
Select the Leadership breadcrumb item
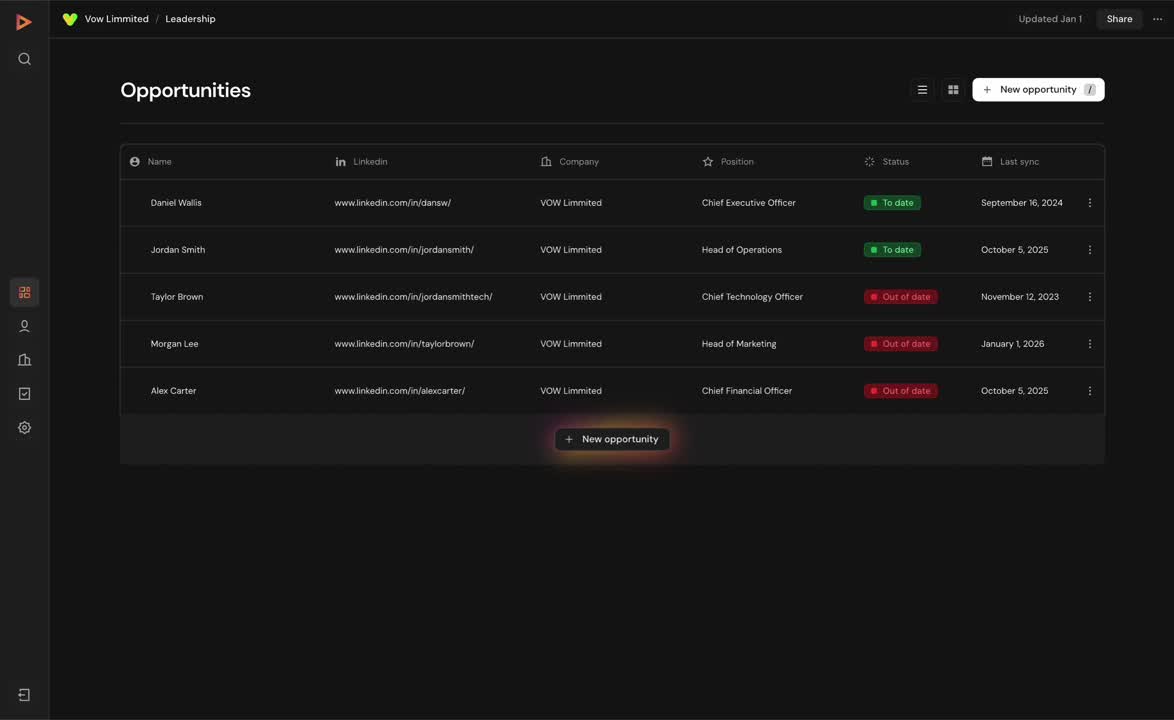(x=190, y=18)
